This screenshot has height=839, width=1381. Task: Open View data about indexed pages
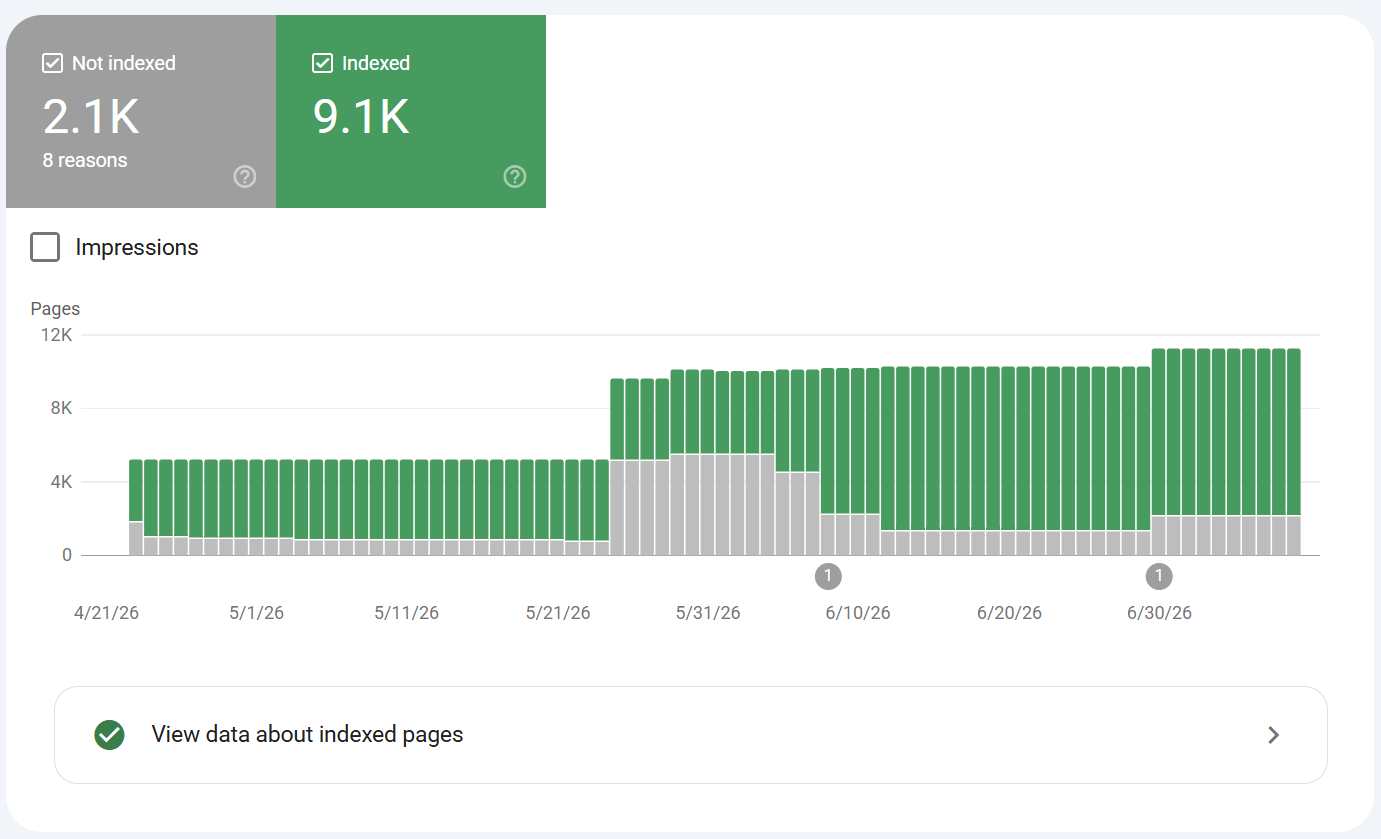tap(691, 735)
